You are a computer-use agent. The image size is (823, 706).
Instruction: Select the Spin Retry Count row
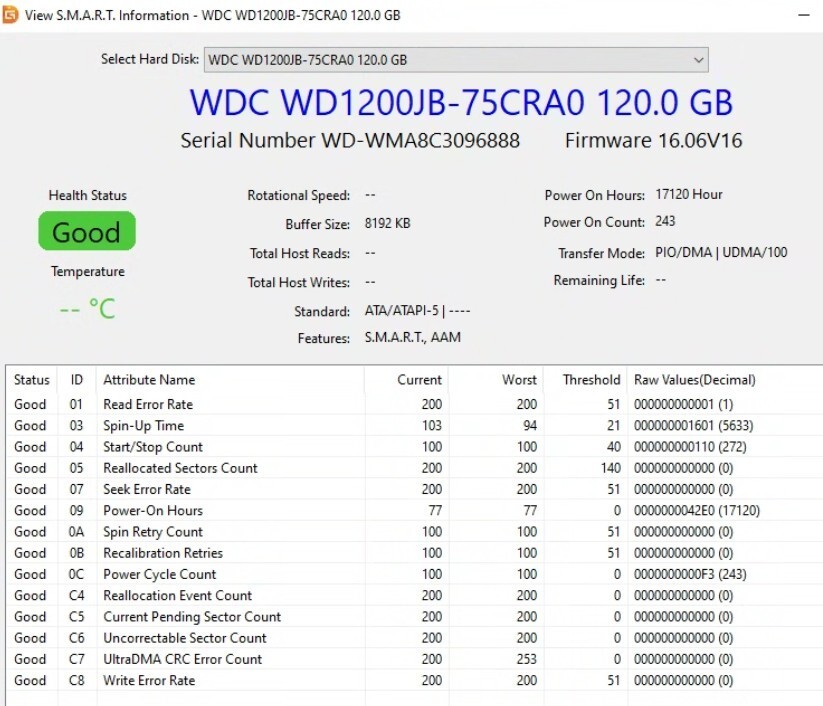(414, 532)
